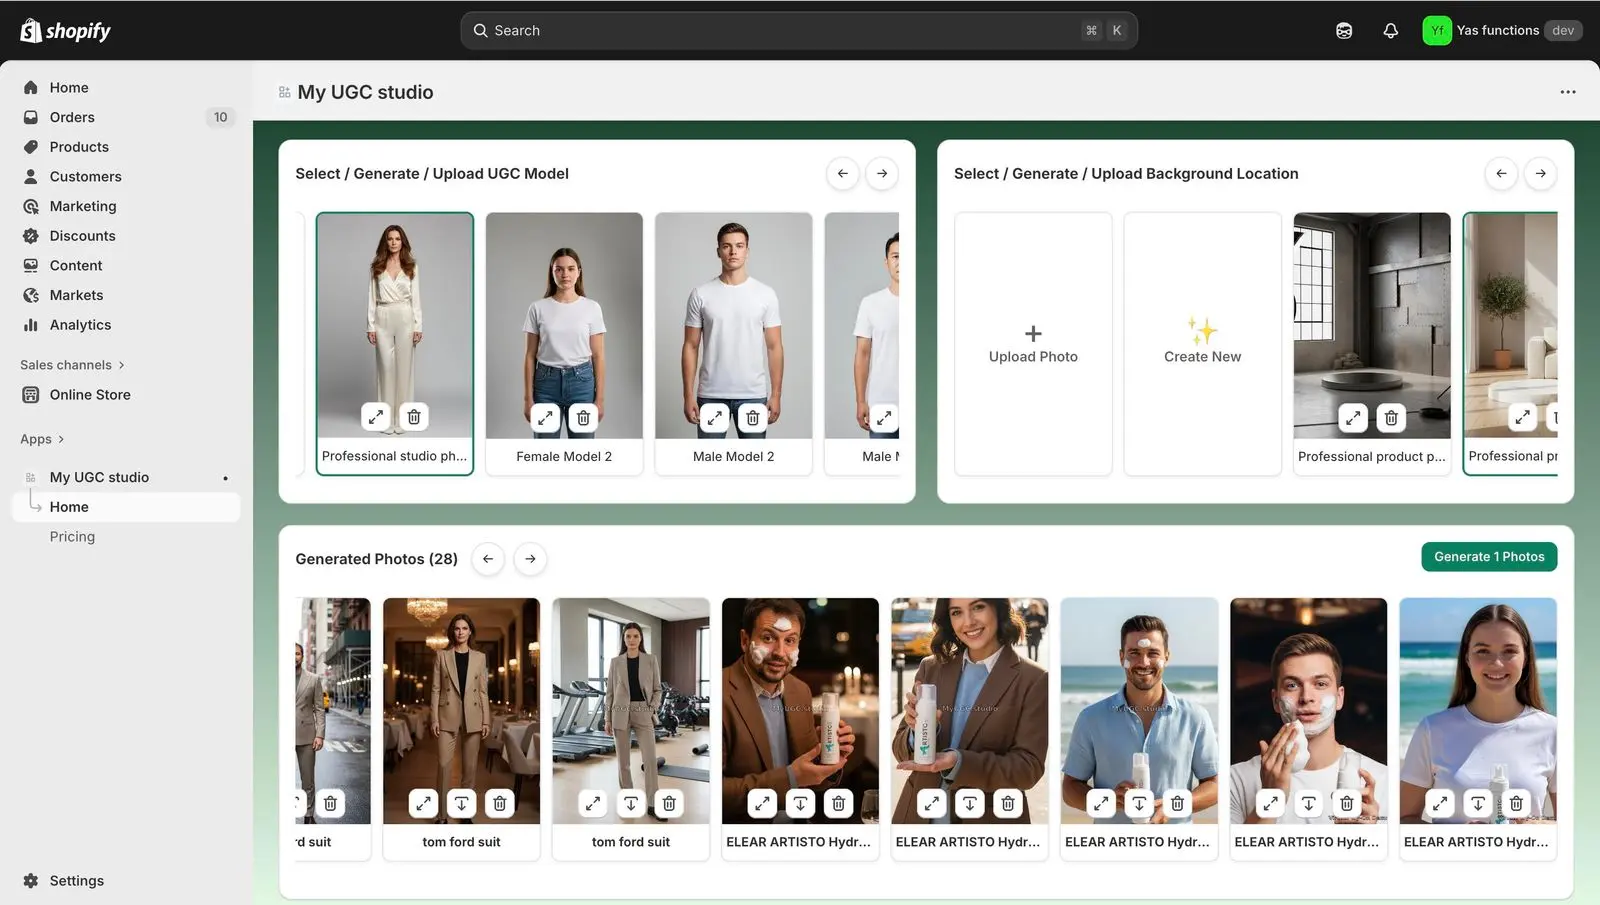The image size is (1600, 905).
Task: Advance the UGC model carousel forward
Action: (x=881, y=173)
